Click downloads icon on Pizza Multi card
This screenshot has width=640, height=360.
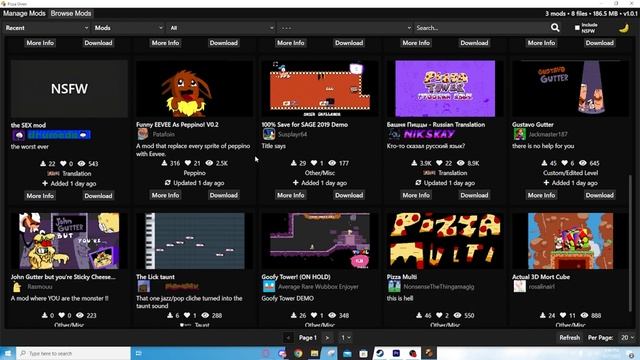click(x=419, y=316)
